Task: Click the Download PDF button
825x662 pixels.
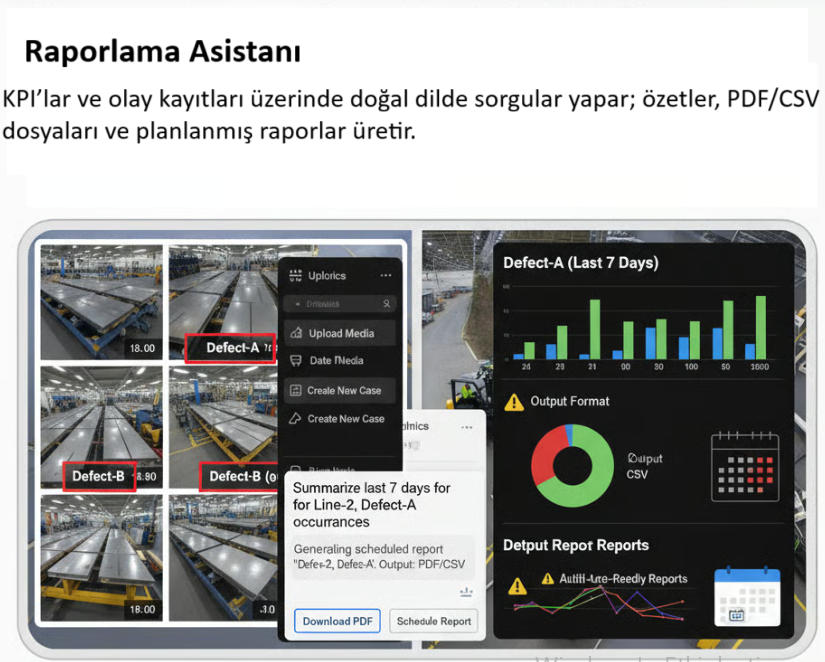Action: point(337,621)
